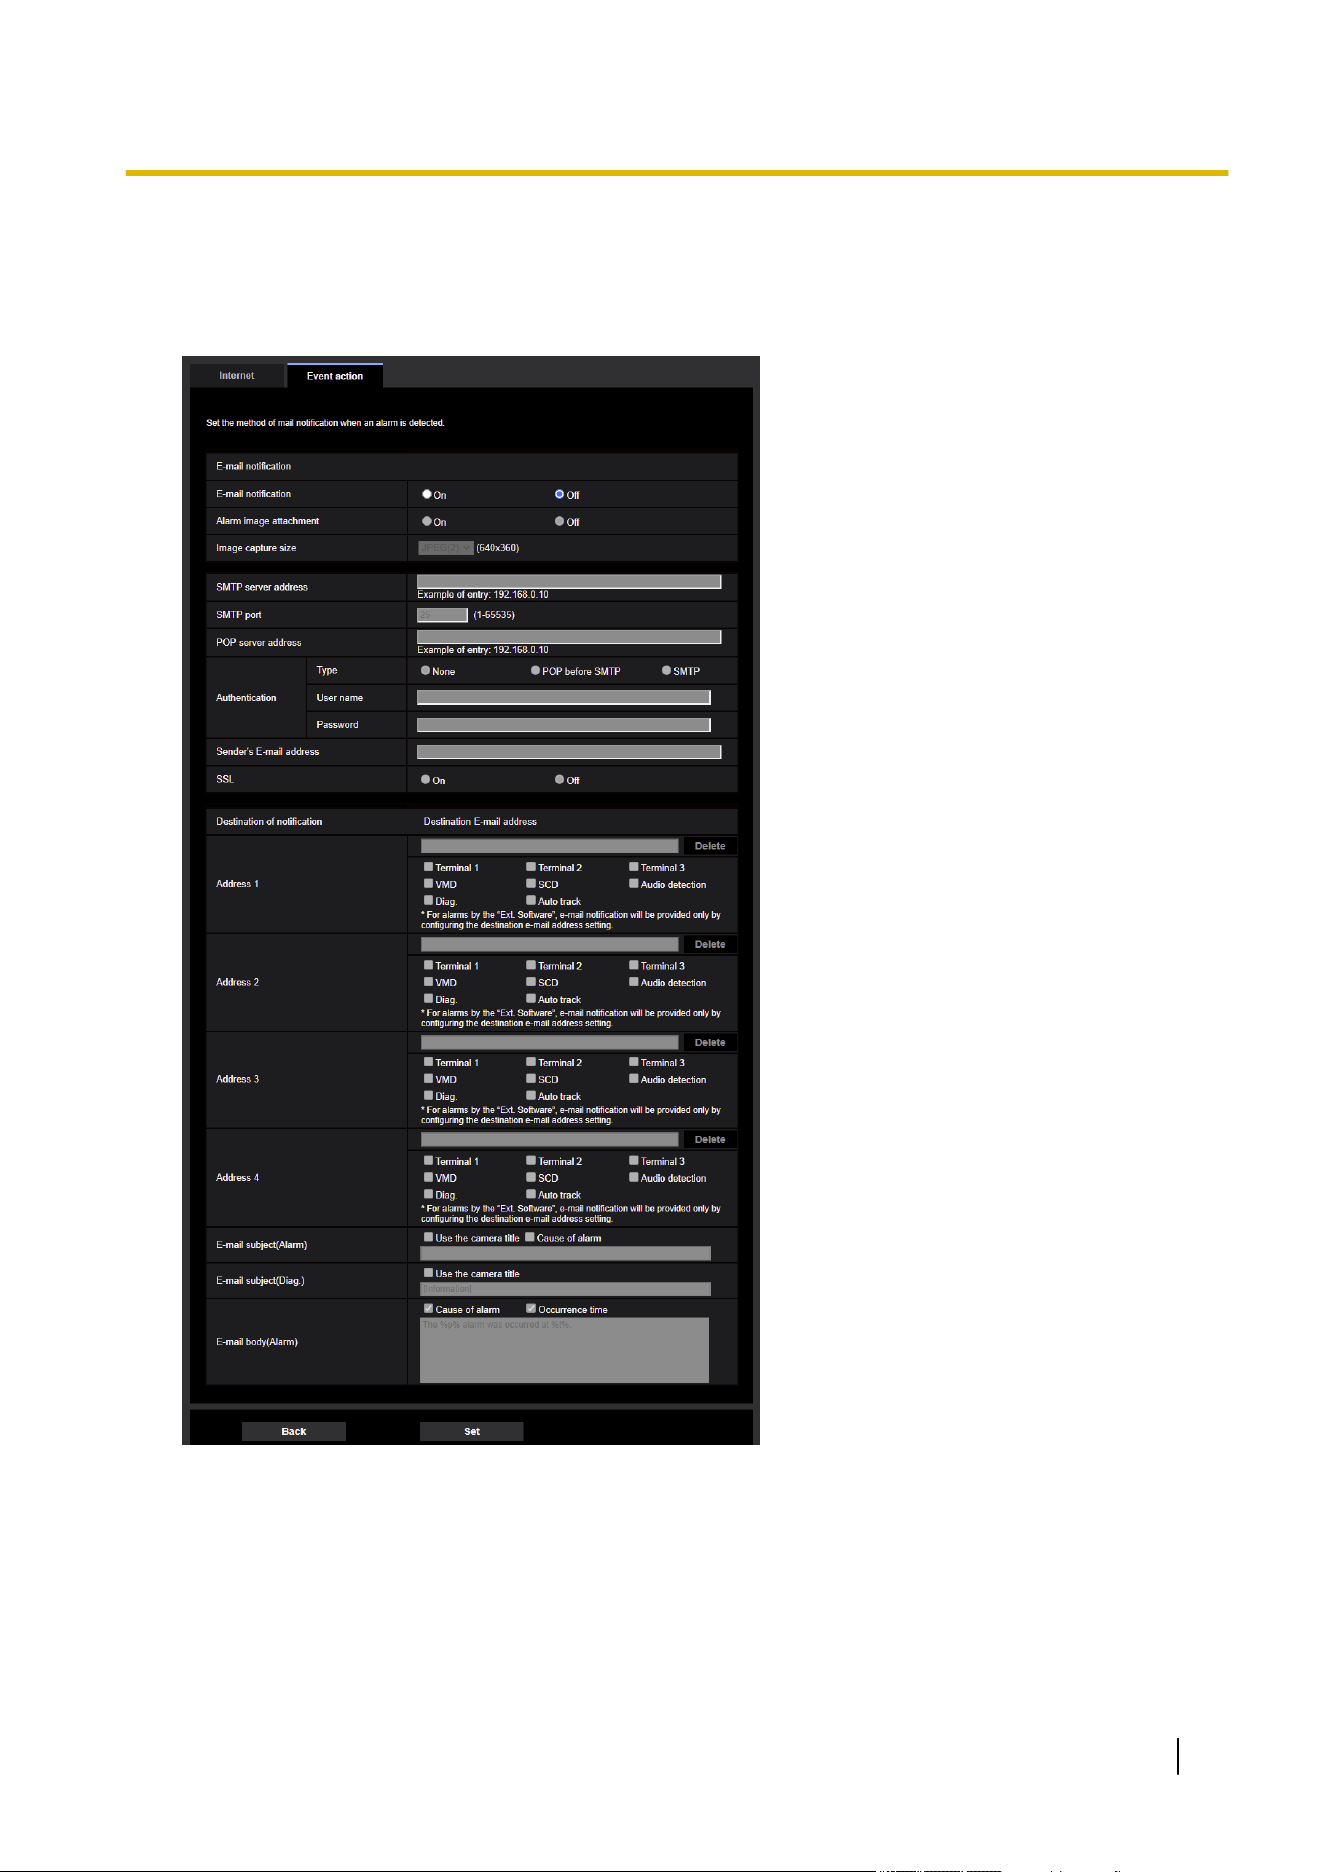Viewport: 1324px width, 1872px height.
Task: Choose SMTP authentication type
Action: (667, 671)
